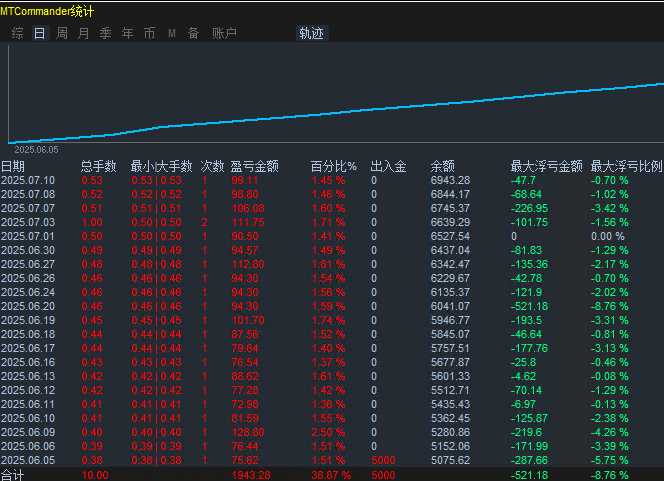This screenshot has width=664, height=481.
Task: Select the 年 yearly tab
Action: point(127,33)
